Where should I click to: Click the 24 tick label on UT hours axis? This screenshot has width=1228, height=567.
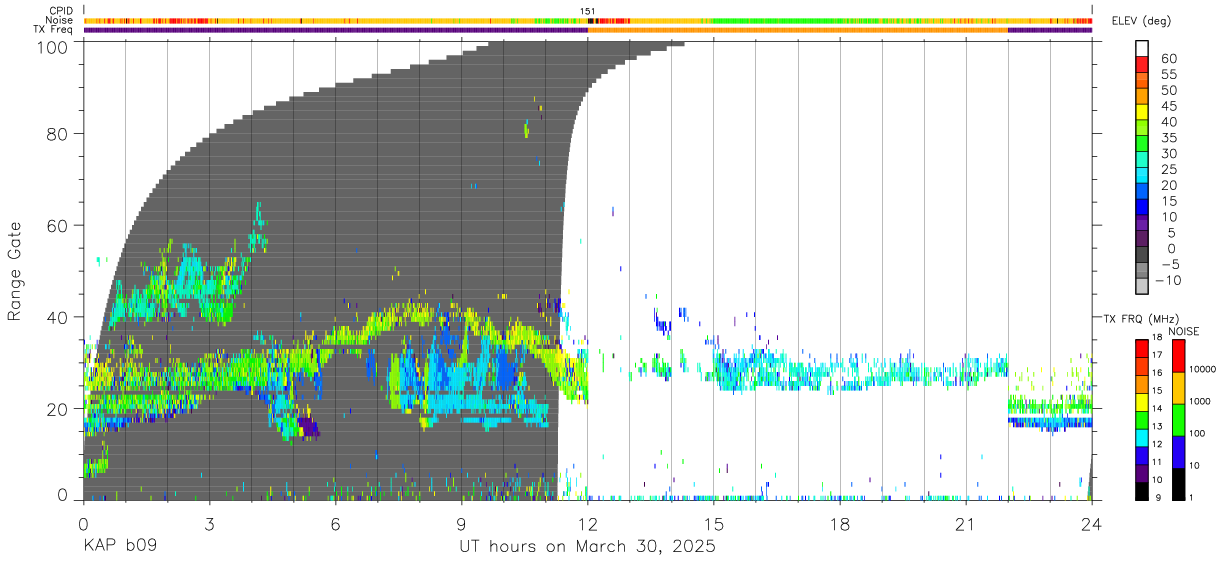click(x=1092, y=525)
